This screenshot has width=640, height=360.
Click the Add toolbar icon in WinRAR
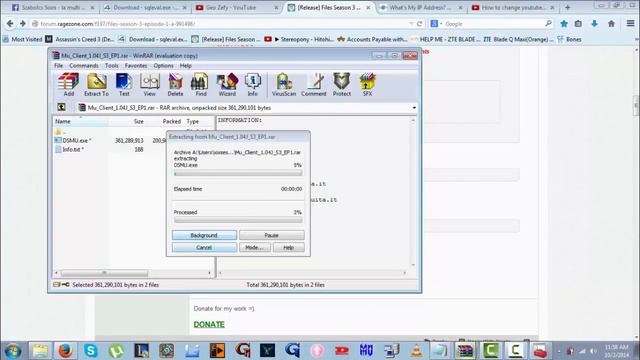[x=69, y=84]
